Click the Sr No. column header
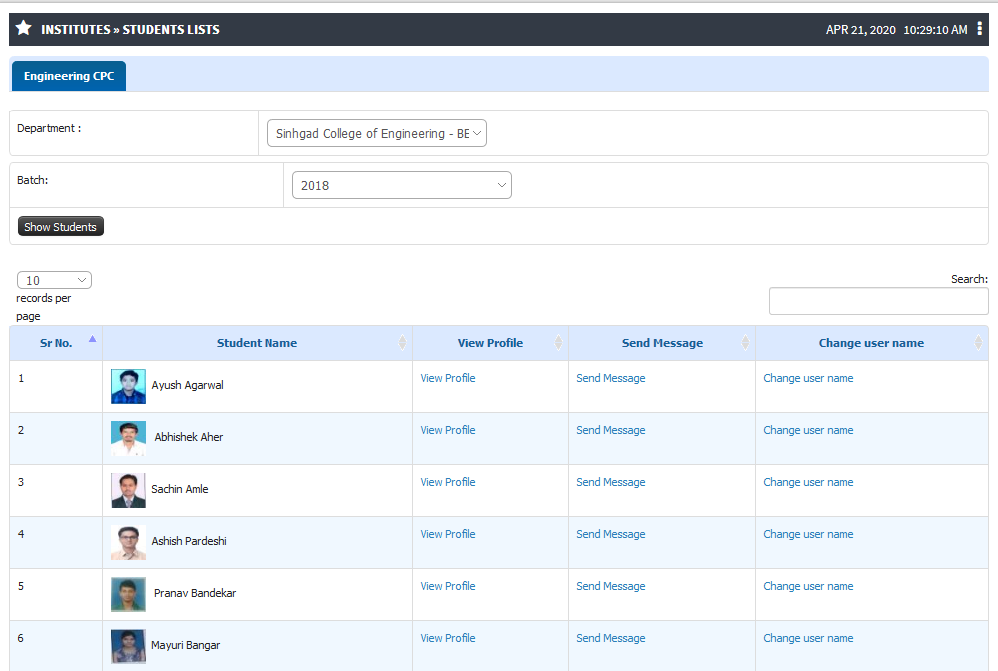Viewport: 998px width, 671px height. click(56, 343)
